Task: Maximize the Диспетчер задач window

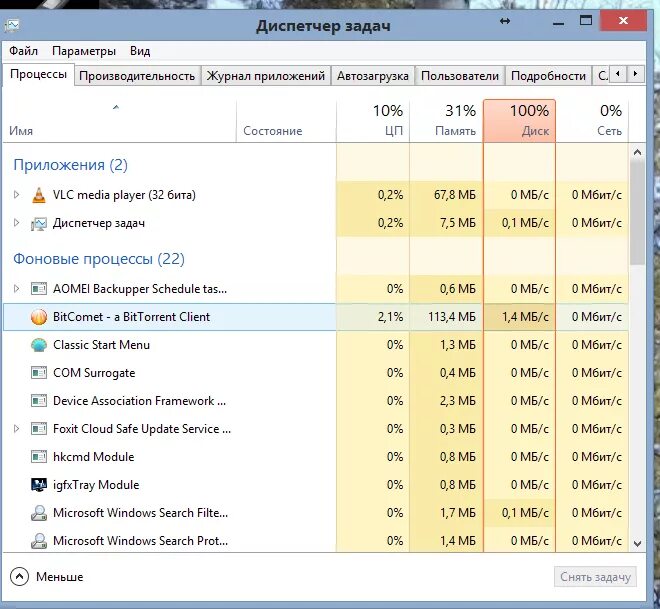Action: point(586,21)
